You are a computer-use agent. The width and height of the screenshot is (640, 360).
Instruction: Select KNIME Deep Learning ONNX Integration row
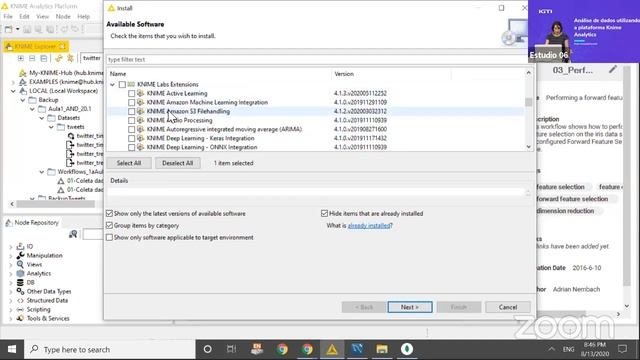(x=315, y=147)
